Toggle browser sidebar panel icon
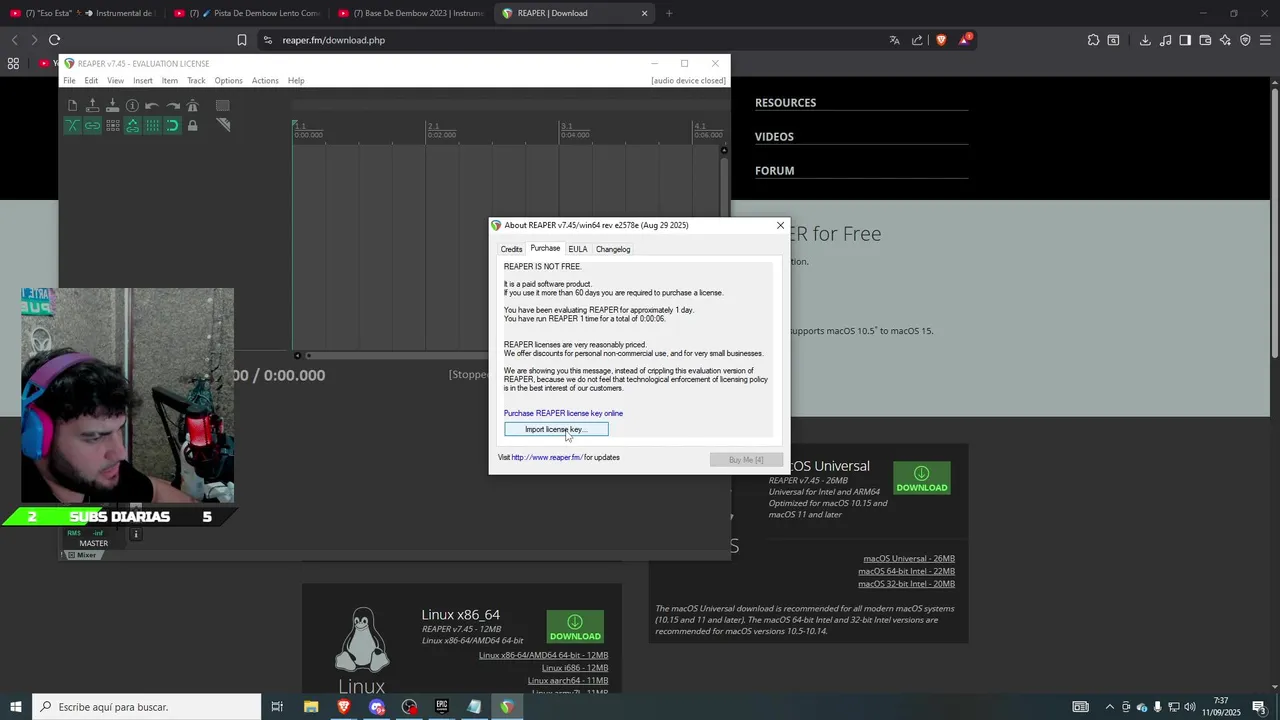Viewport: 1280px width, 720px height. (1185, 40)
